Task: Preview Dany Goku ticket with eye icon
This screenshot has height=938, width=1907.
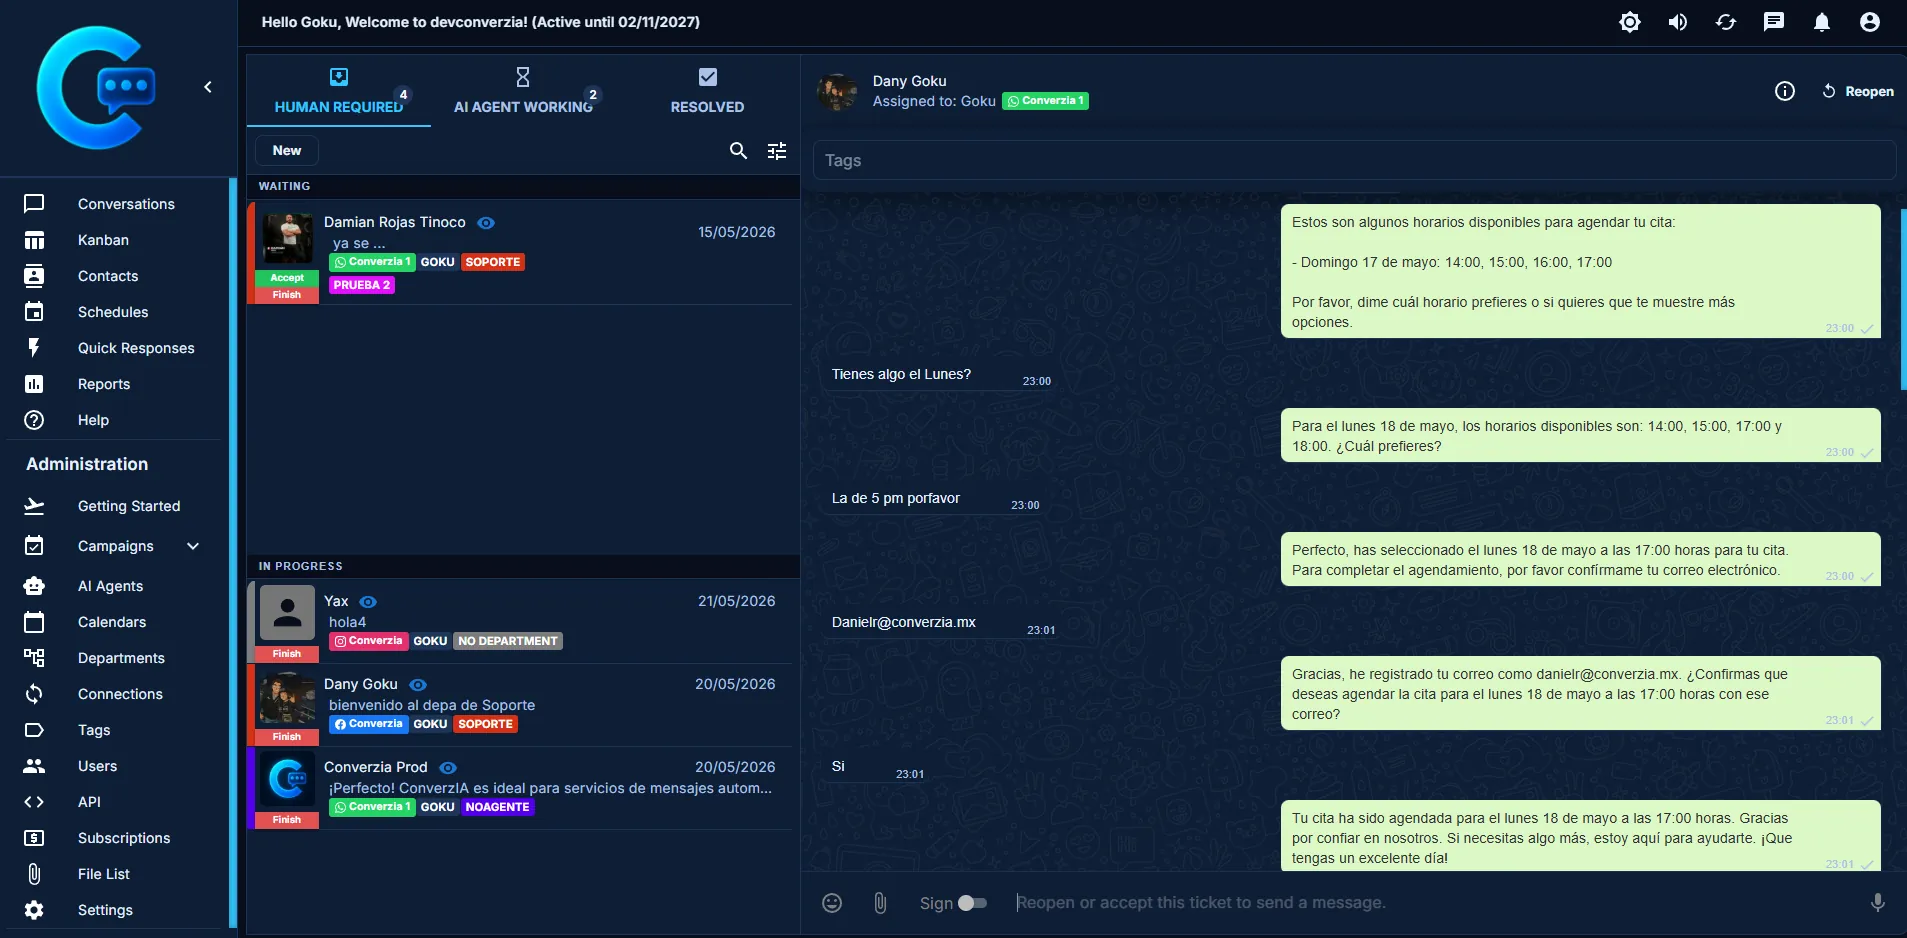Action: point(418,685)
